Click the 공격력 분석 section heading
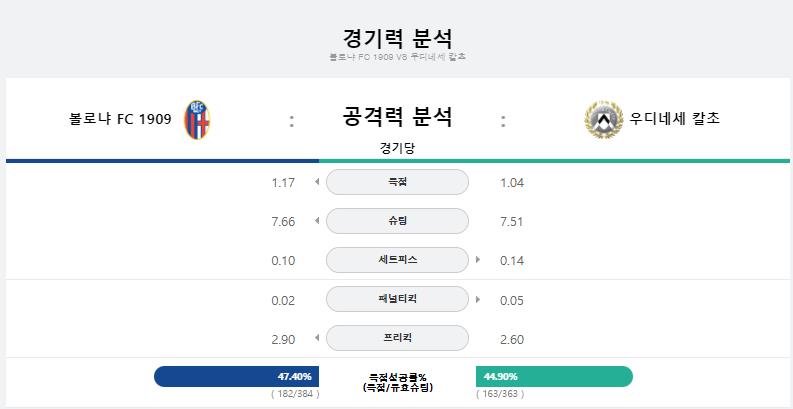 [398, 117]
